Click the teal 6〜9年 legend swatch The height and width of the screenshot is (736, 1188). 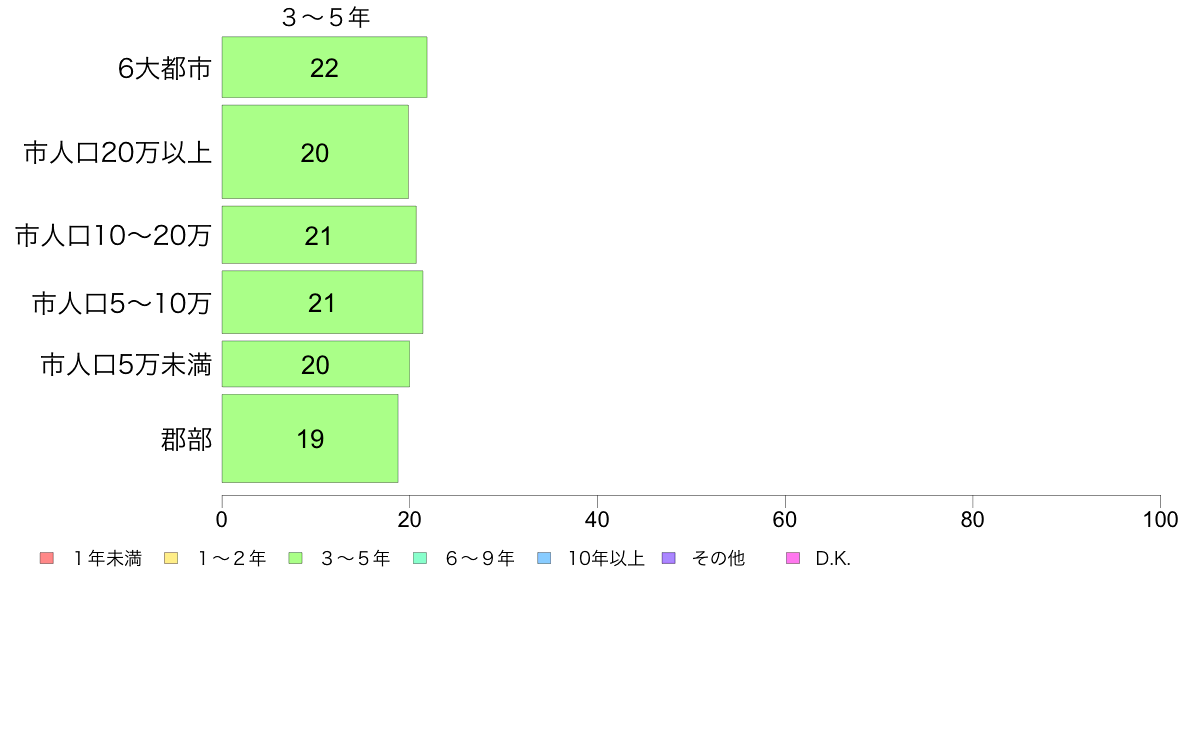coord(420,559)
